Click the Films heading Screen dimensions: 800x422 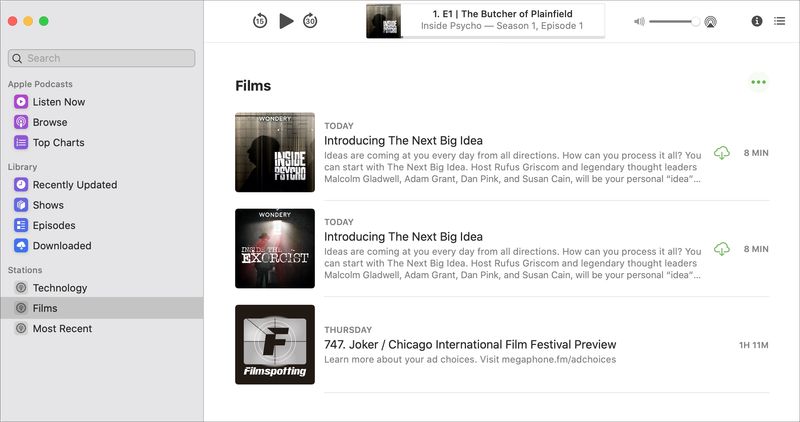click(x=253, y=86)
